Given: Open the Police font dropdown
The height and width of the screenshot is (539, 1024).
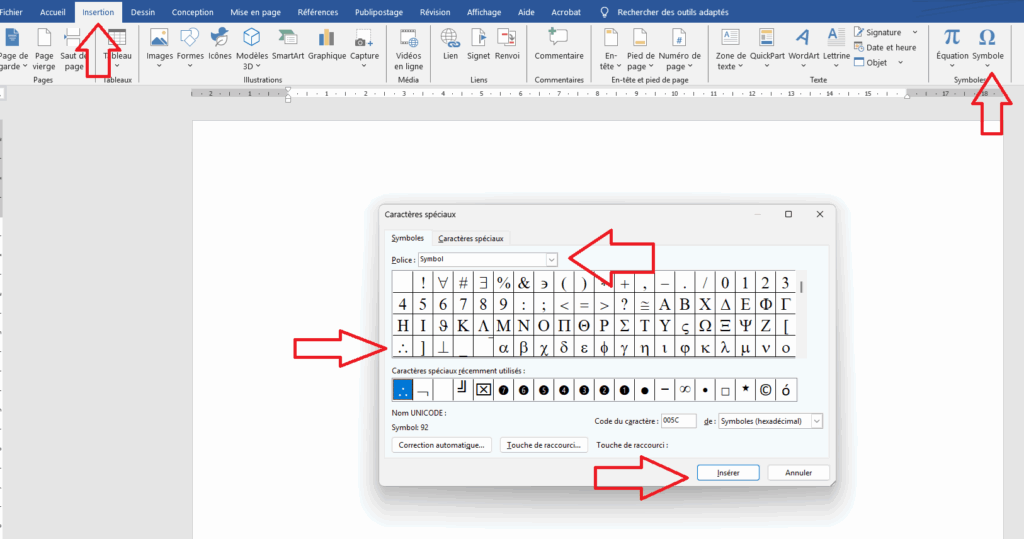Looking at the screenshot, I should (x=551, y=259).
